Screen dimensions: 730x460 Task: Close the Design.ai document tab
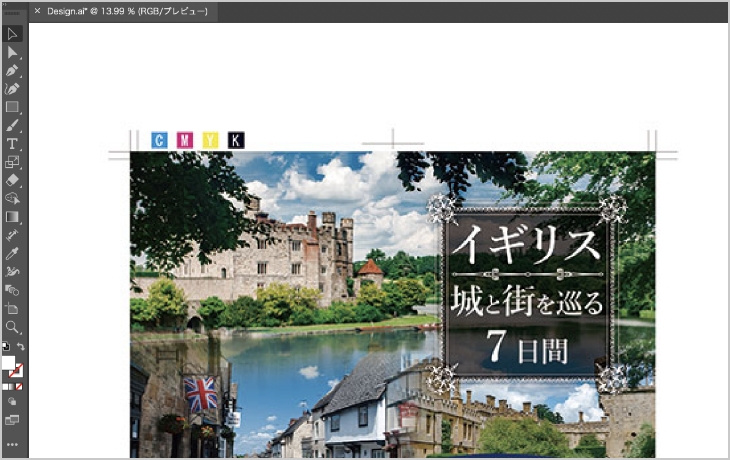[37, 11]
